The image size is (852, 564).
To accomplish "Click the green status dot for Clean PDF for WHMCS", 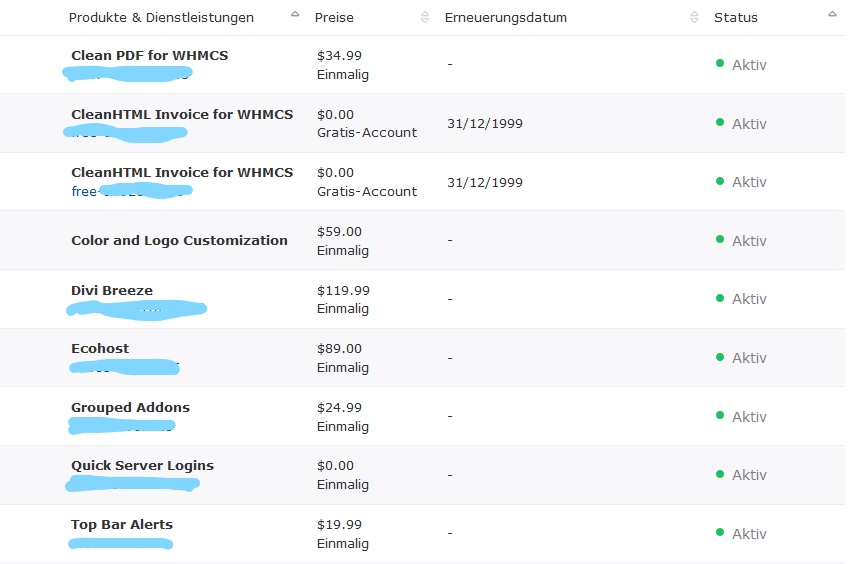I will (719, 63).
